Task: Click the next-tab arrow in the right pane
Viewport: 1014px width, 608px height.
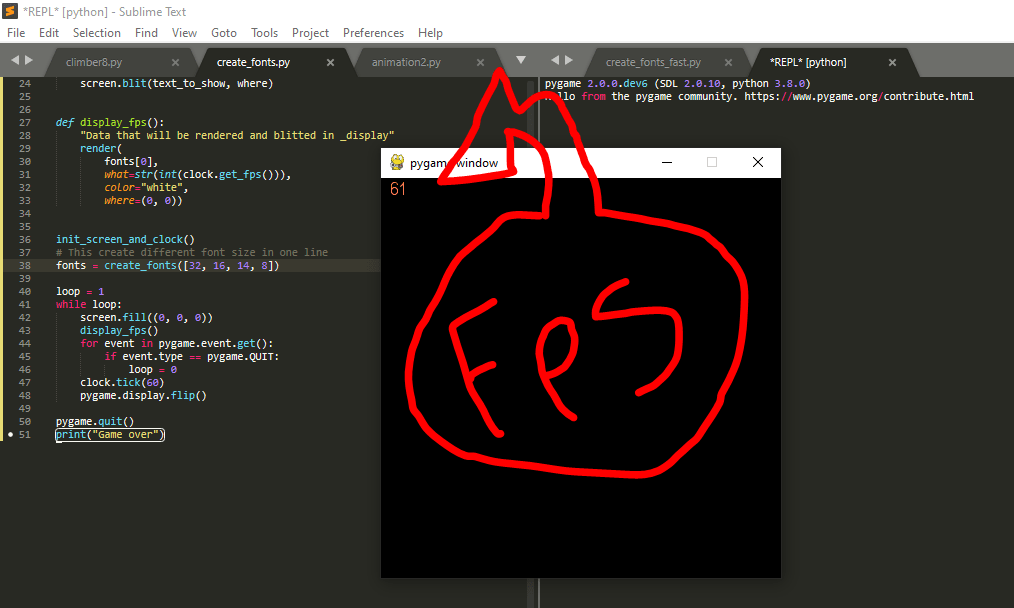Action: [568, 59]
